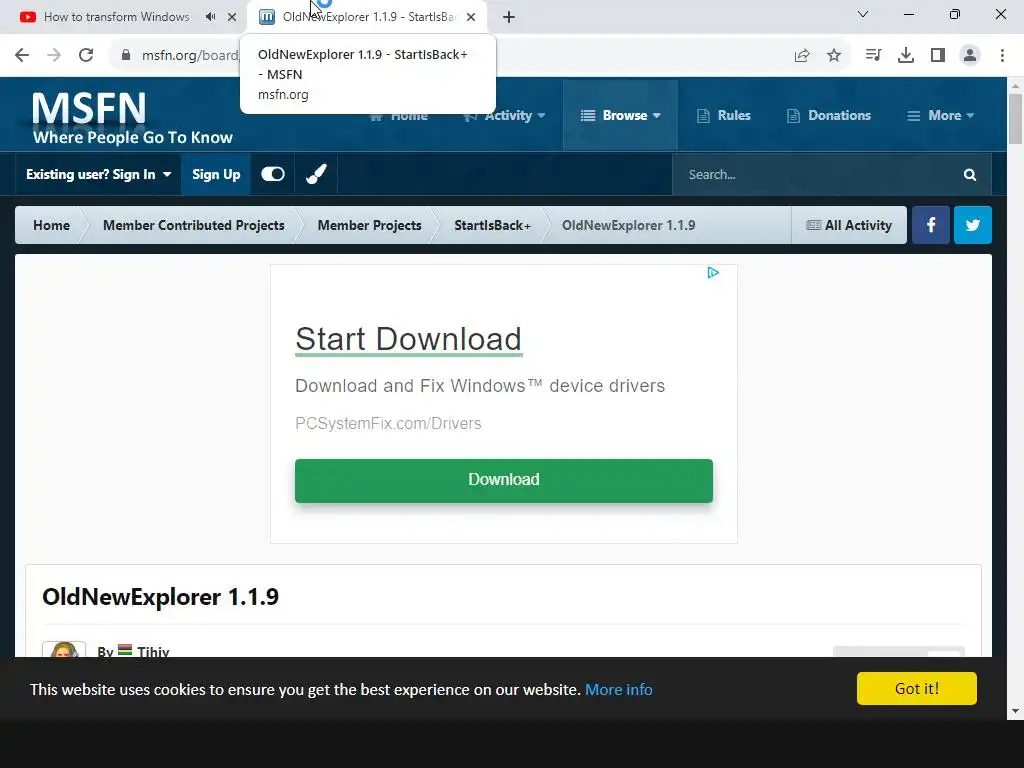Go to Home breadcrumb
The width and height of the screenshot is (1024, 768).
tap(52, 225)
